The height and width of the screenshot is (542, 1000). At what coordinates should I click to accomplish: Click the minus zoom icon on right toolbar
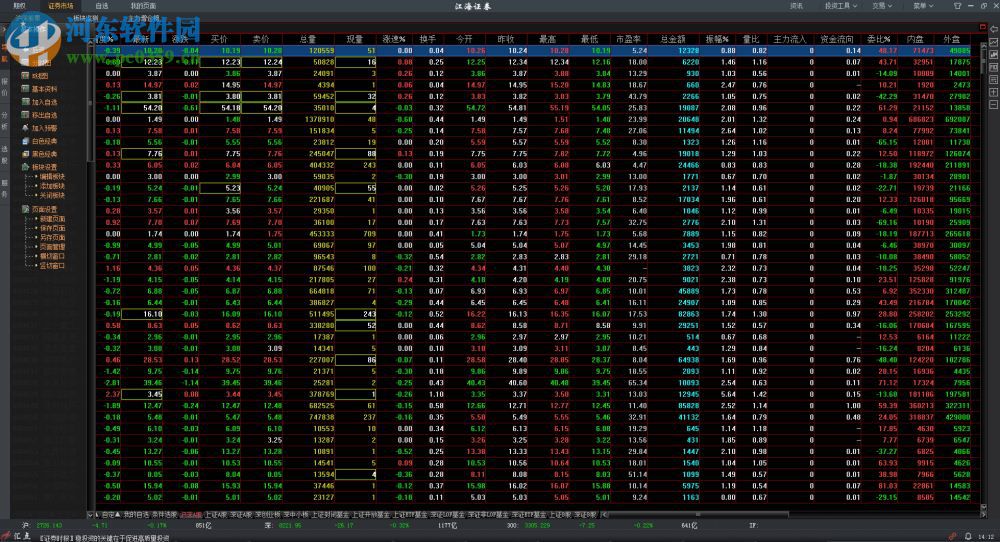(994, 105)
